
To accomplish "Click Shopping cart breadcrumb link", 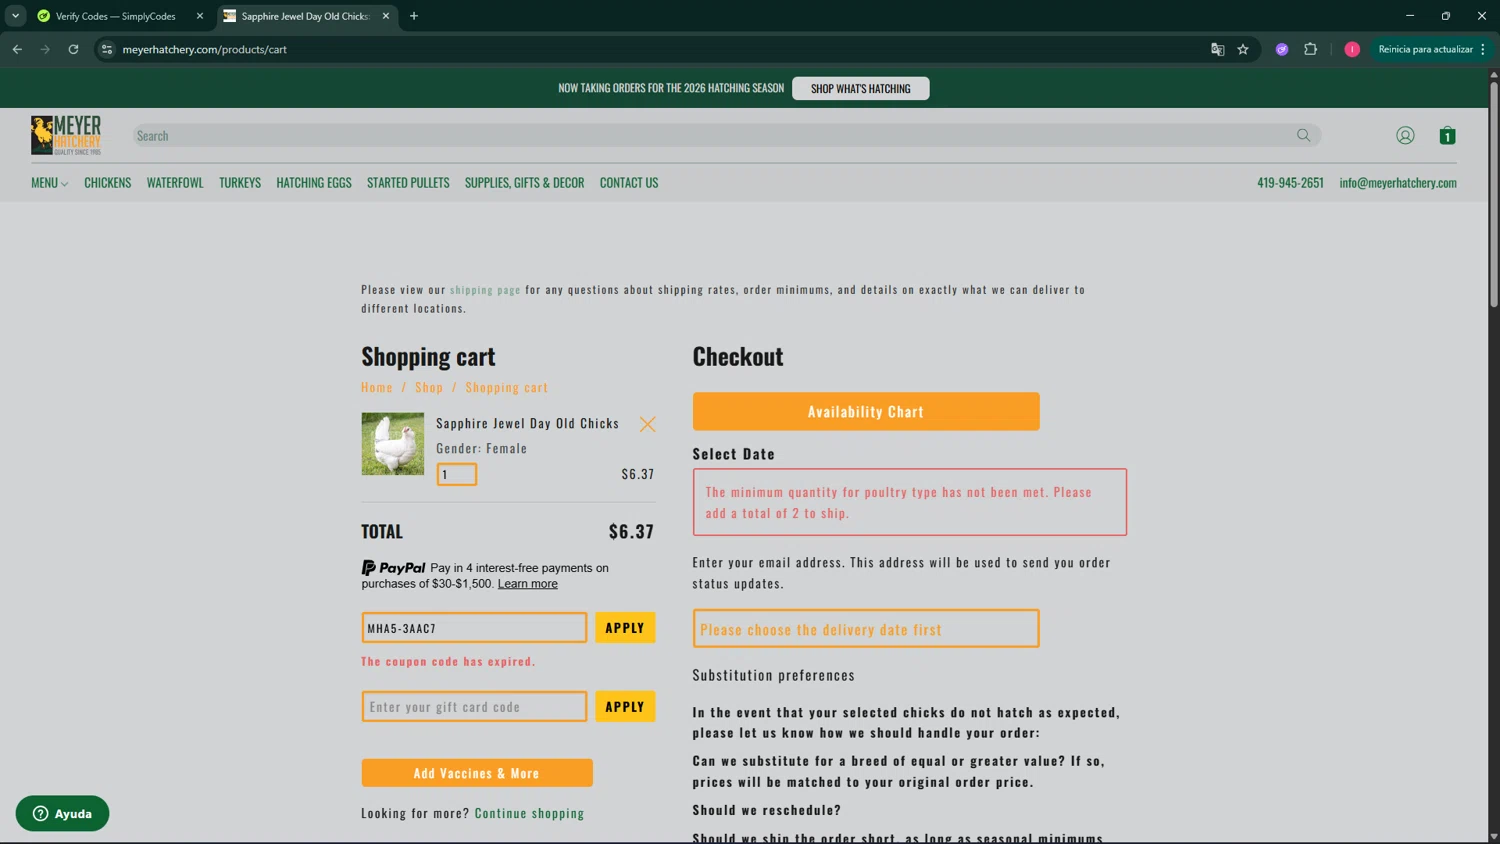I will click(x=506, y=387).
